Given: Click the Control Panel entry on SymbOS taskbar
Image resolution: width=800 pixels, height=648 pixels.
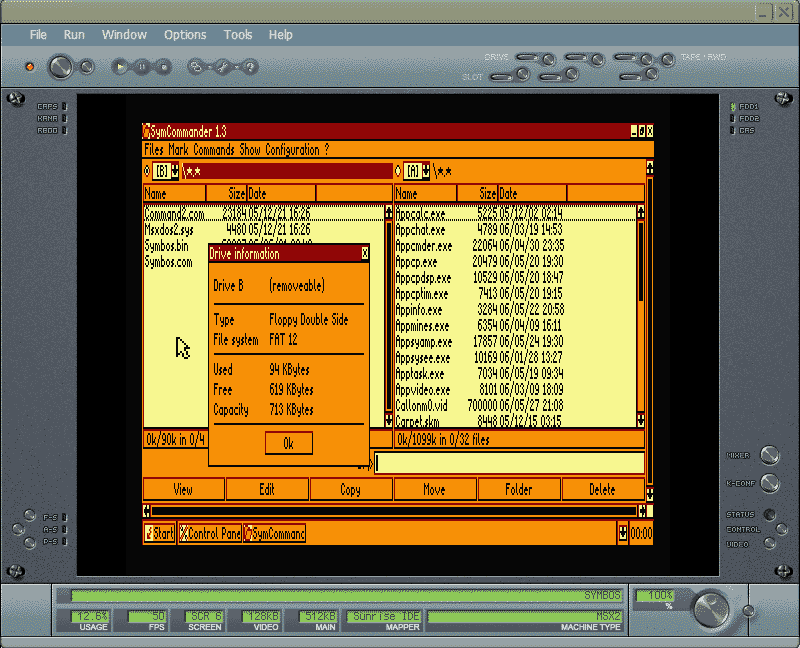Looking at the screenshot, I should pos(210,533).
